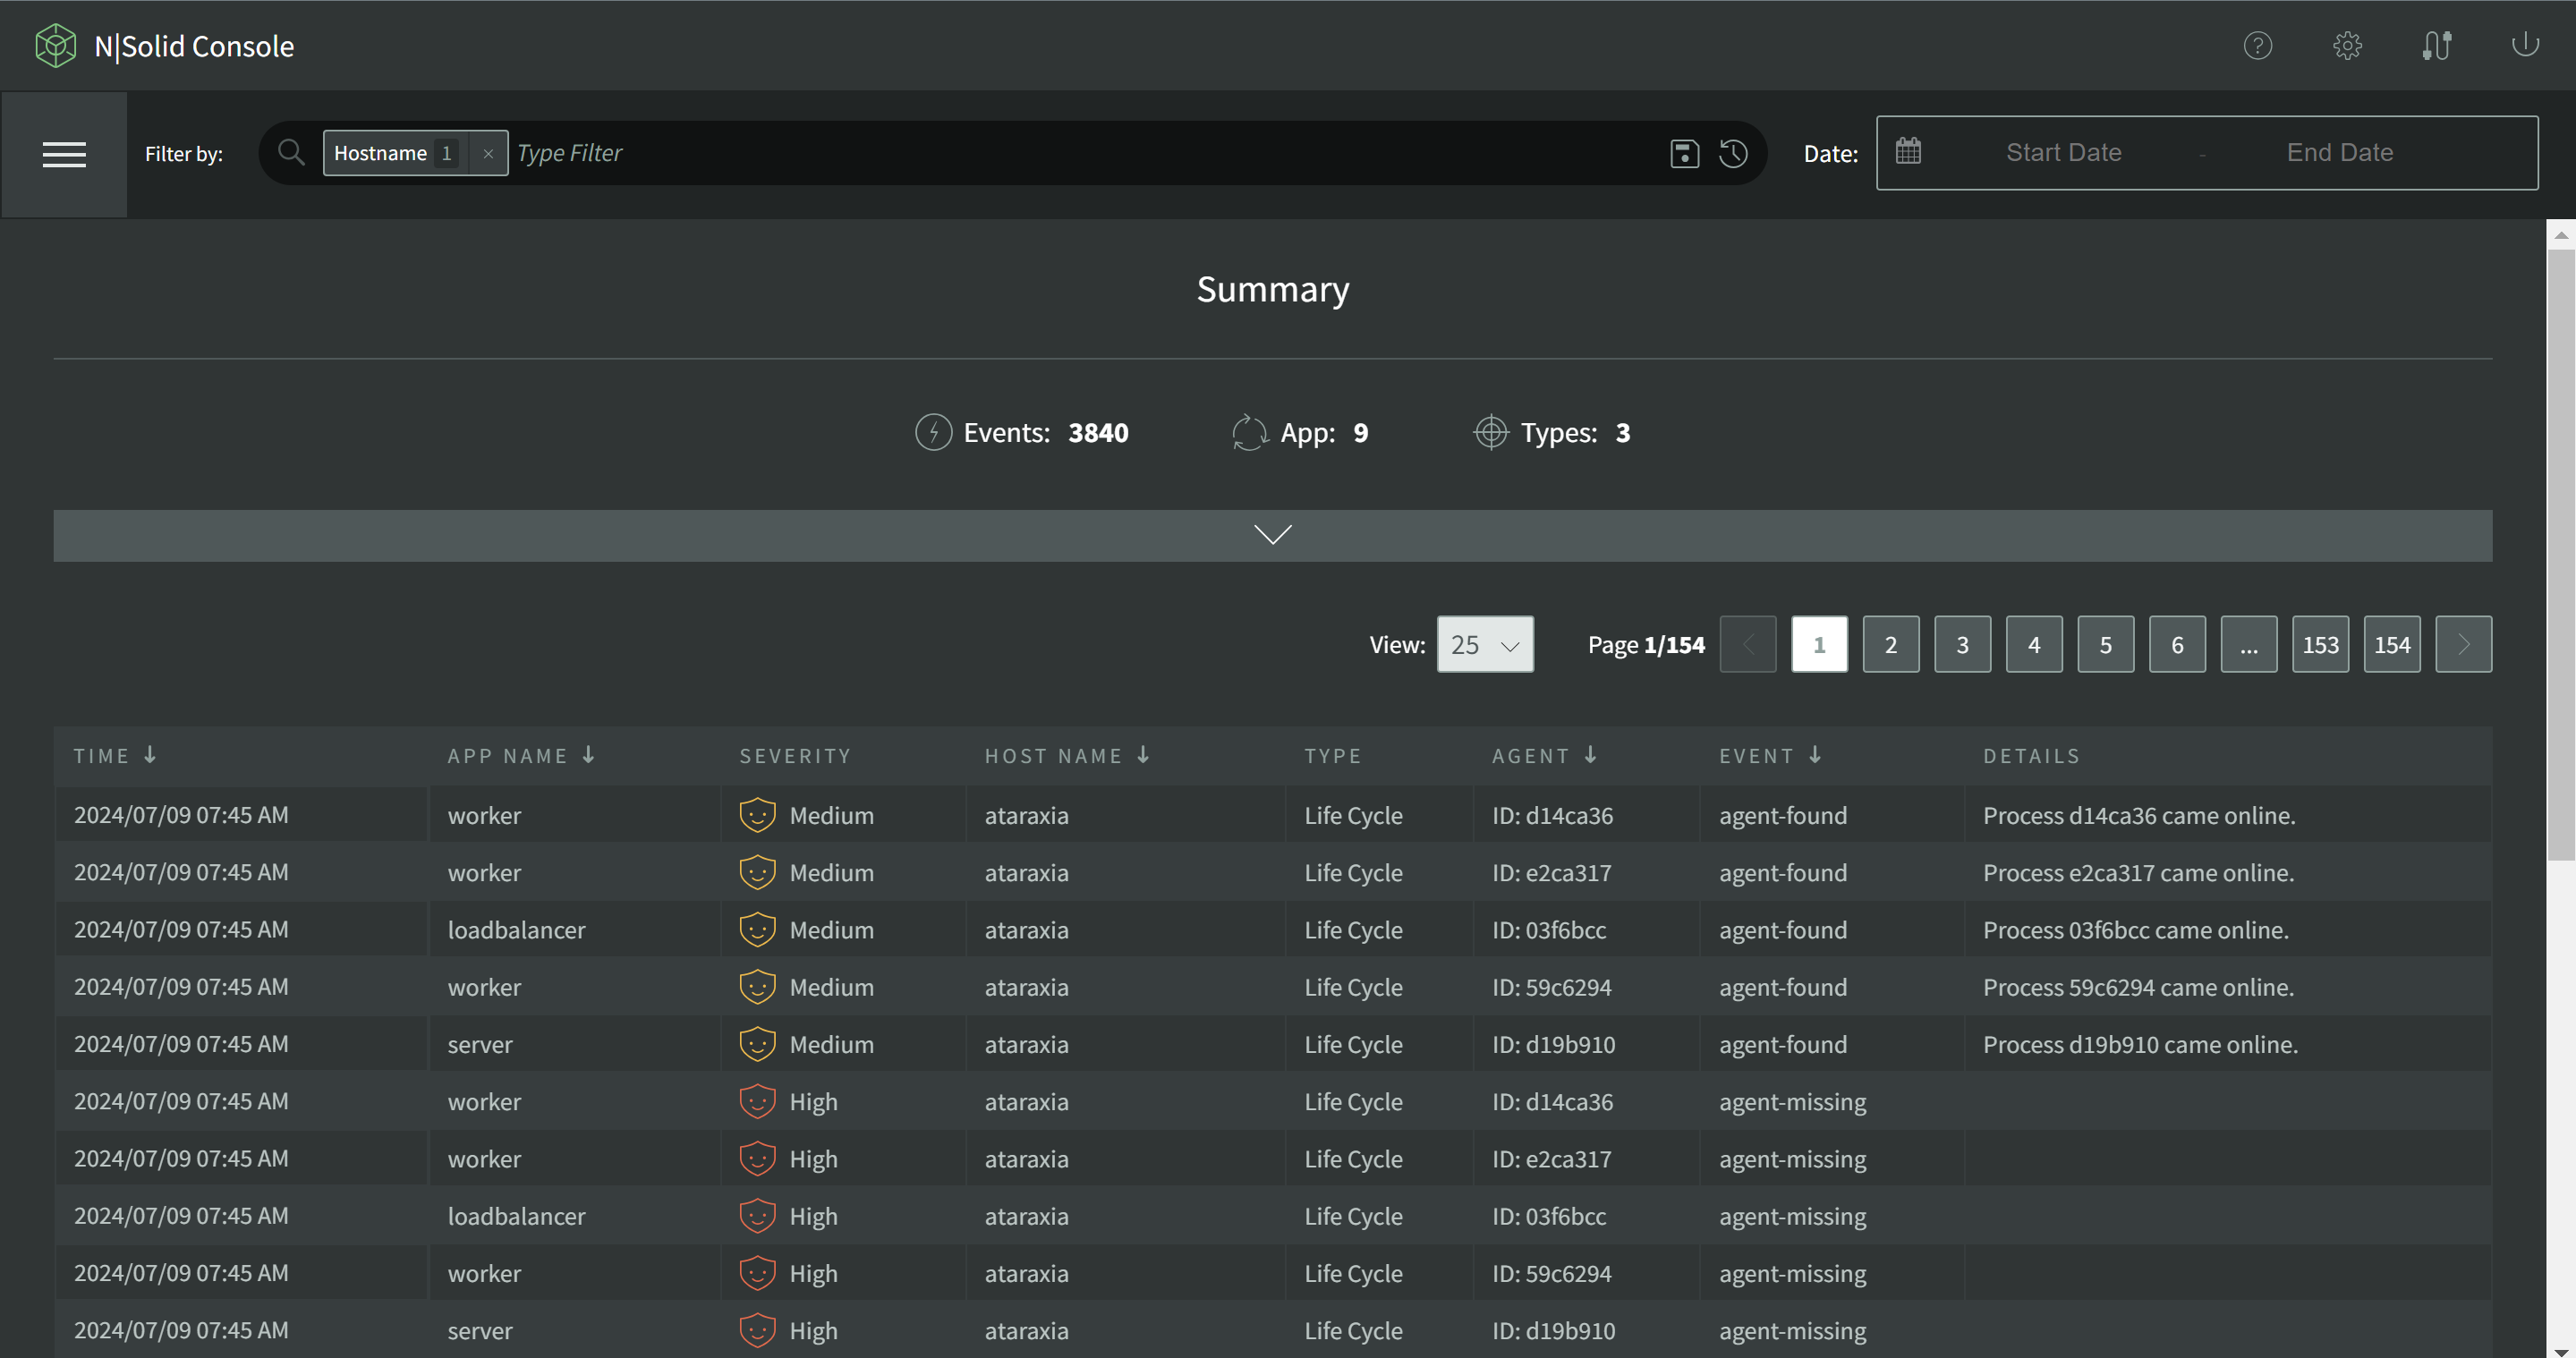Select page 1 button
Screen dimensions: 2576x1358
[x=1819, y=644]
